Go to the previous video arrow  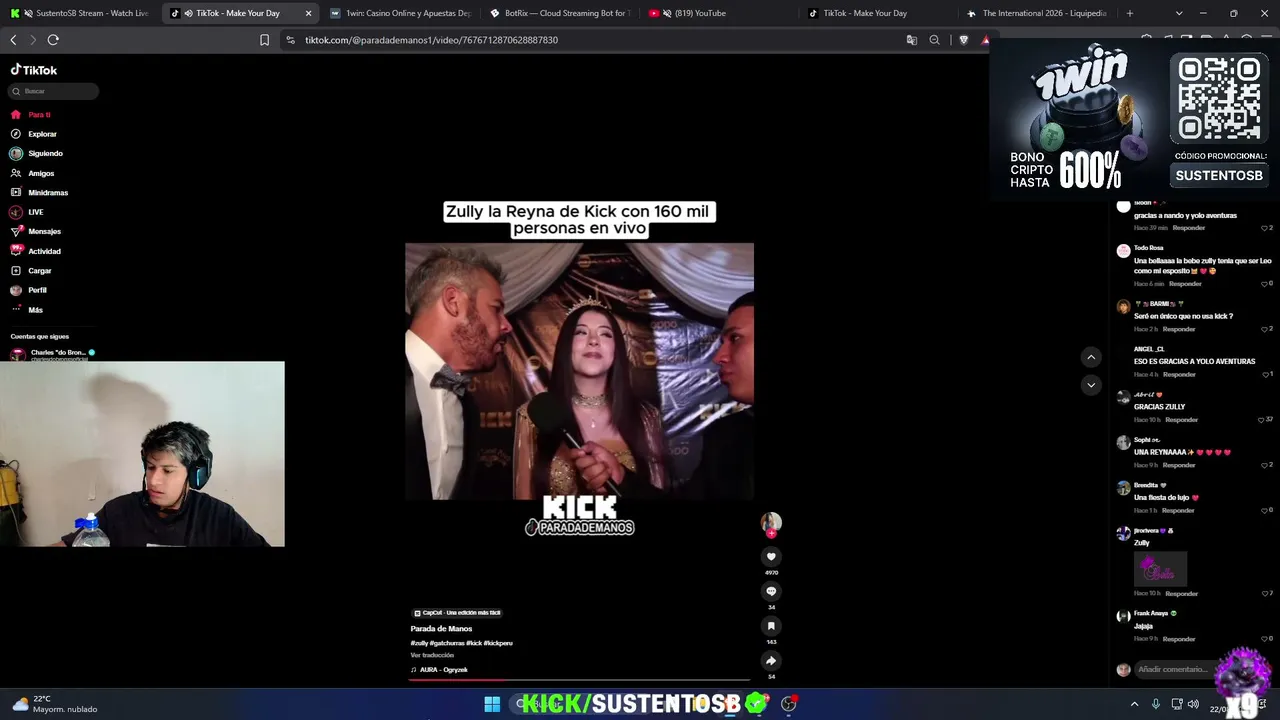[x=1091, y=357]
